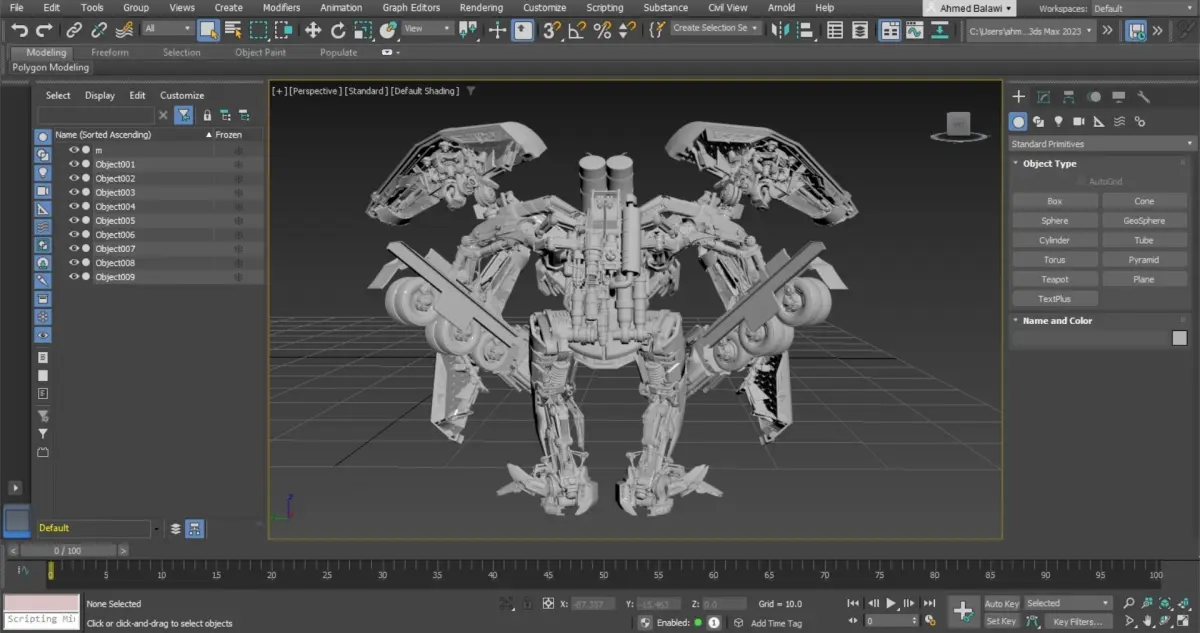Activate the Unlink Selection tool
This screenshot has height=633, width=1200.
[x=99, y=30]
